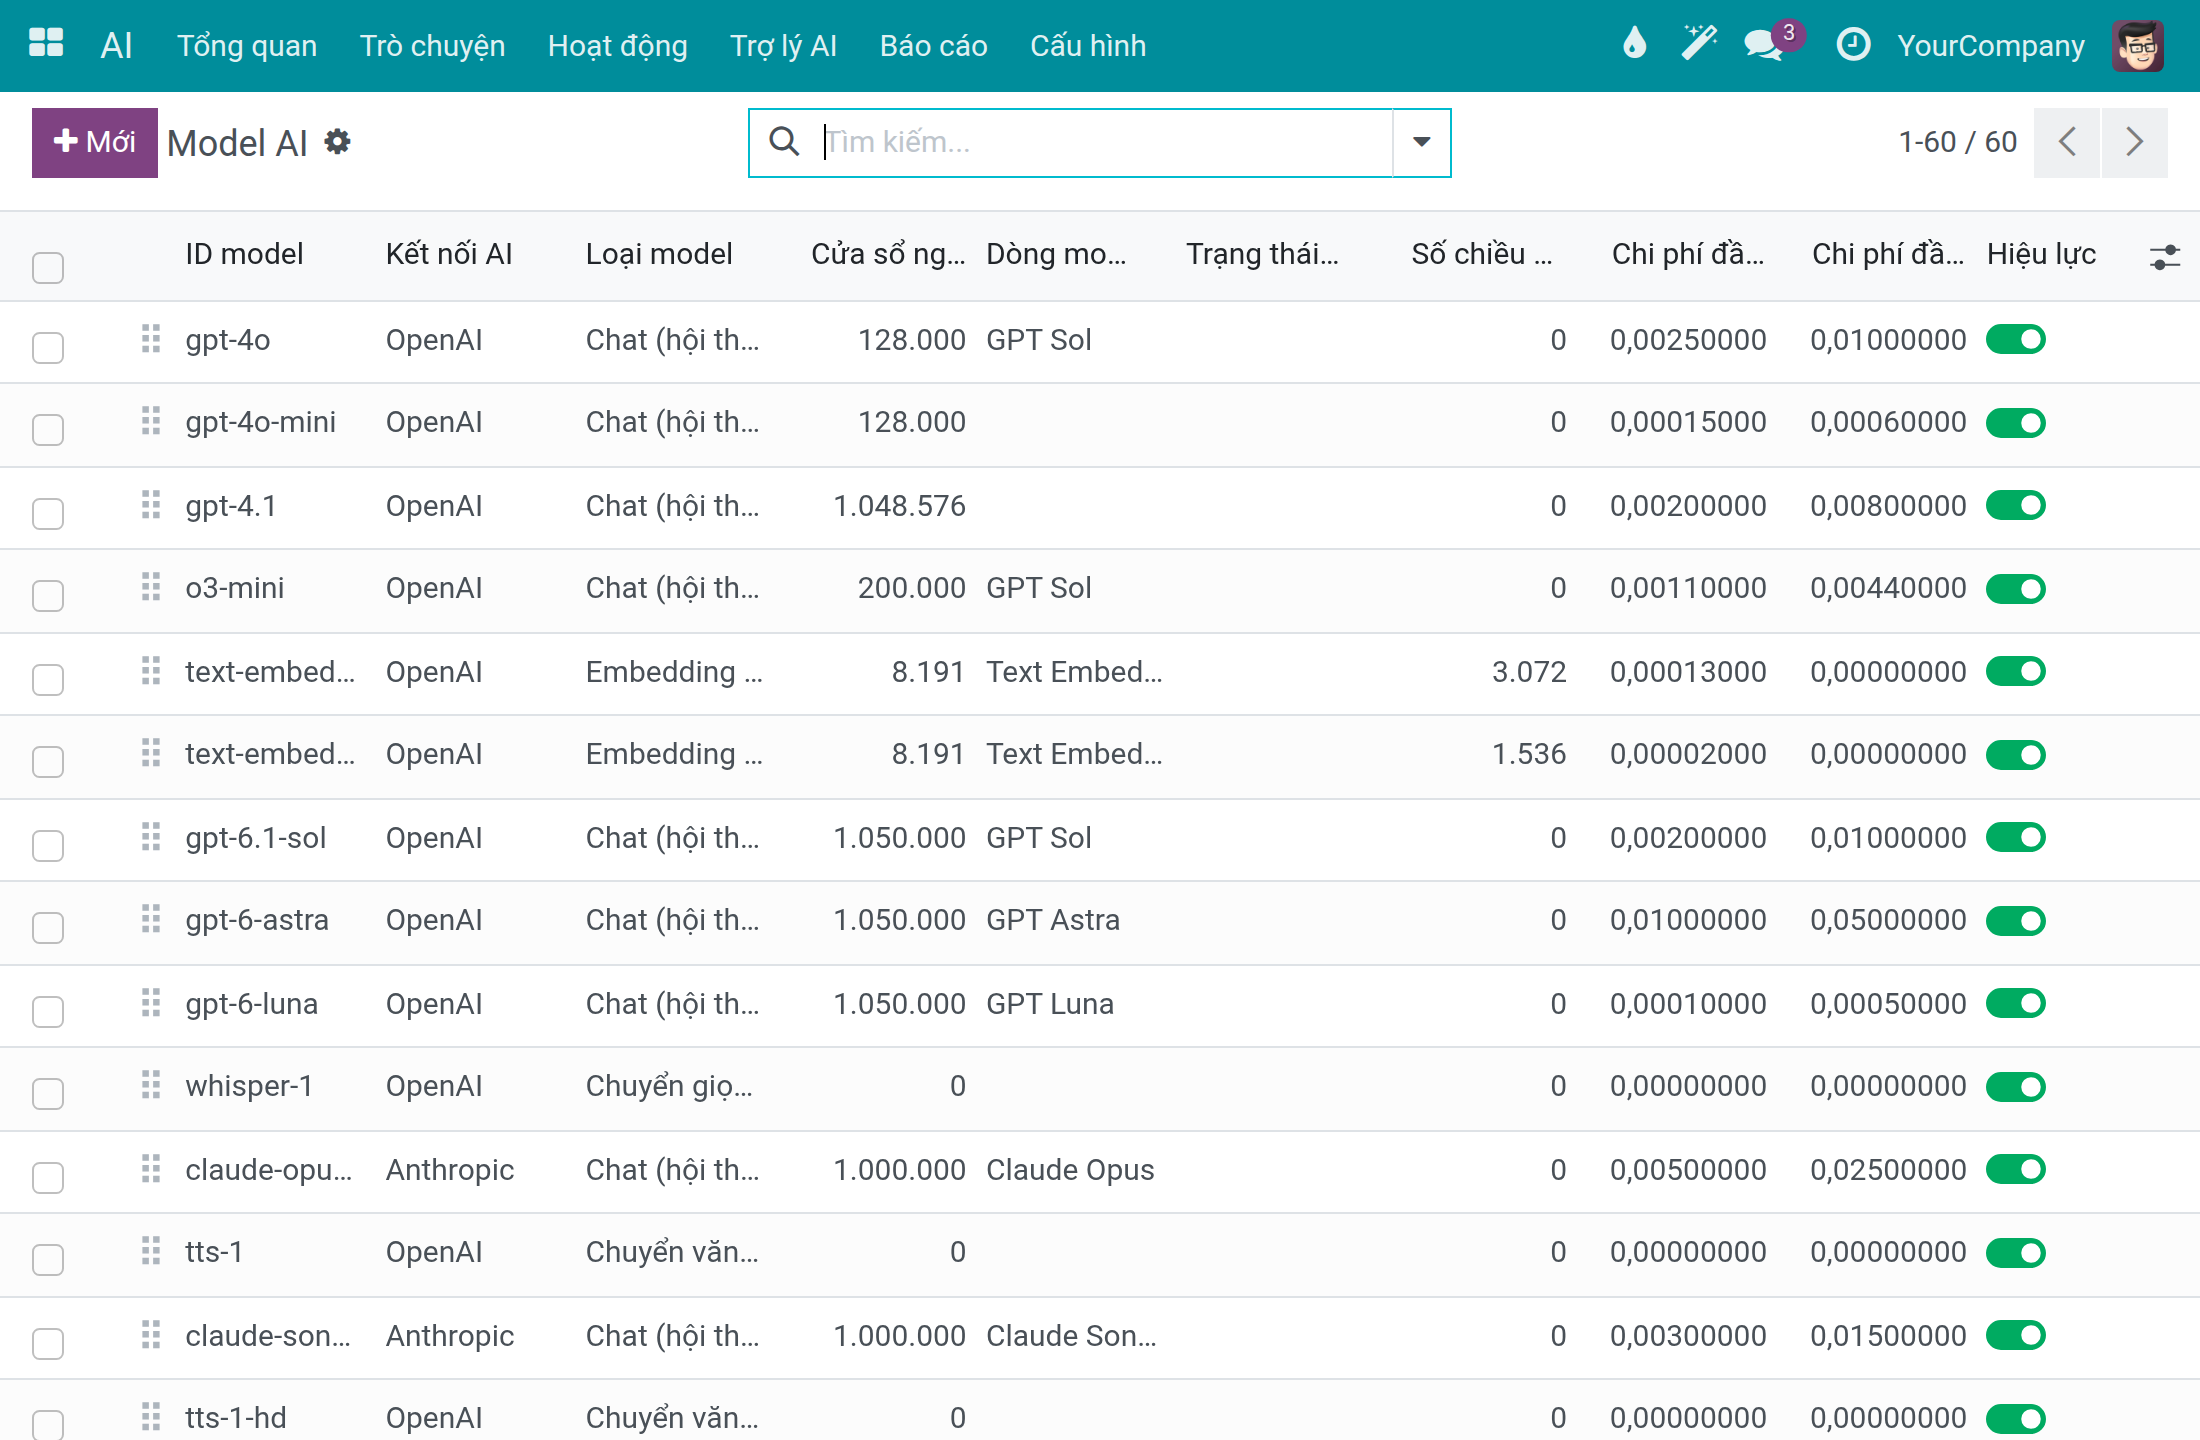Open the apps home menu grid icon
Image resolution: width=2200 pixels, height=1440 pixels.
click(46, 45)
